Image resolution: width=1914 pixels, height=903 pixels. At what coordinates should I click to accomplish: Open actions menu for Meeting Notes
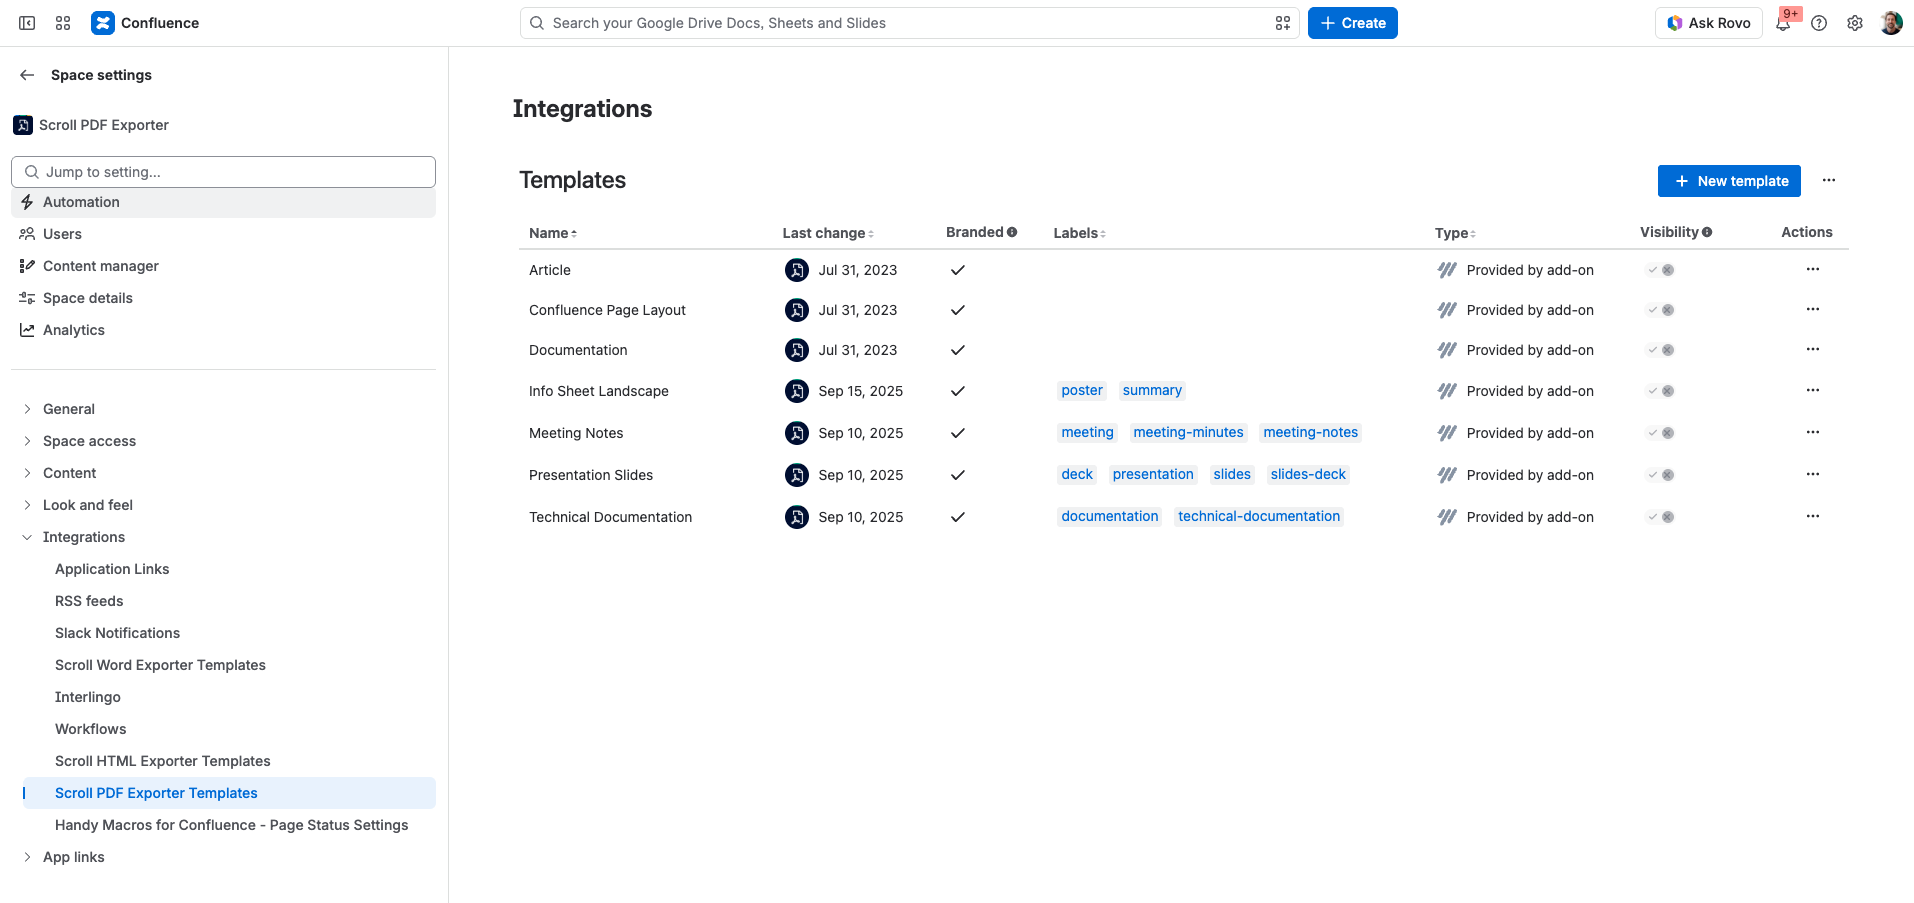1813,432
